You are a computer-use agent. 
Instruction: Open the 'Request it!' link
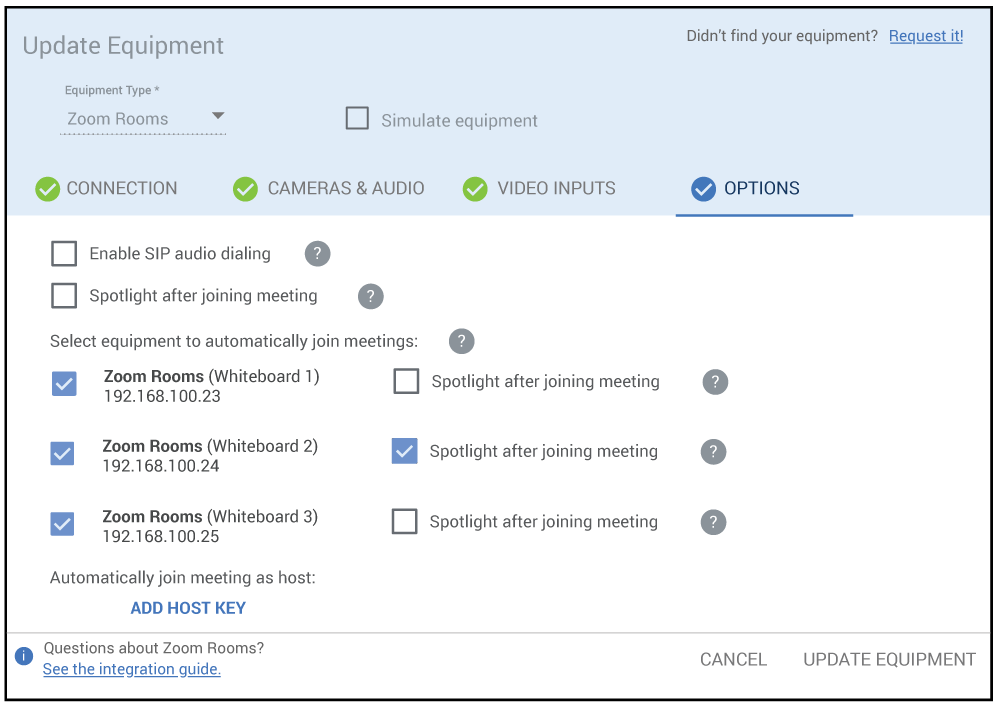click(926, 36)
